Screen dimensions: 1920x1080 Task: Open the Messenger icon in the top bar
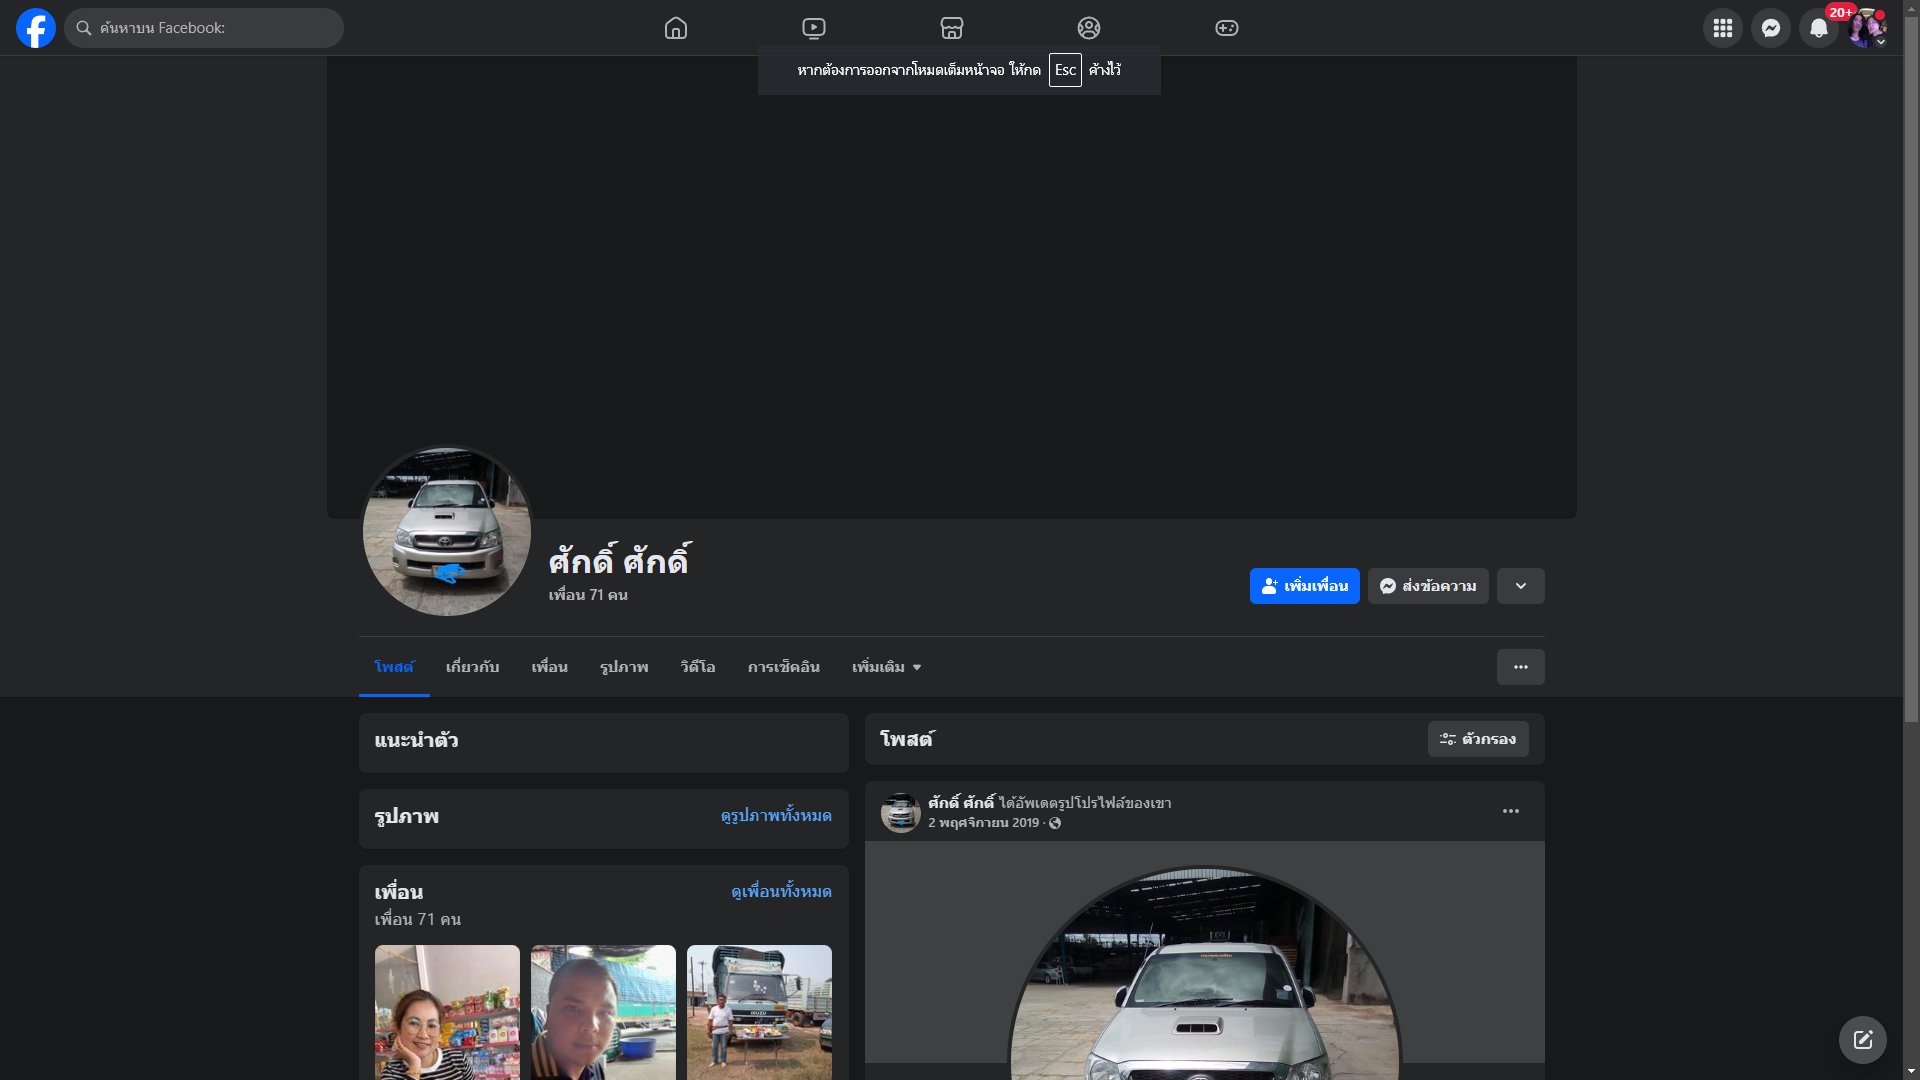click(x=1771, y=28)
